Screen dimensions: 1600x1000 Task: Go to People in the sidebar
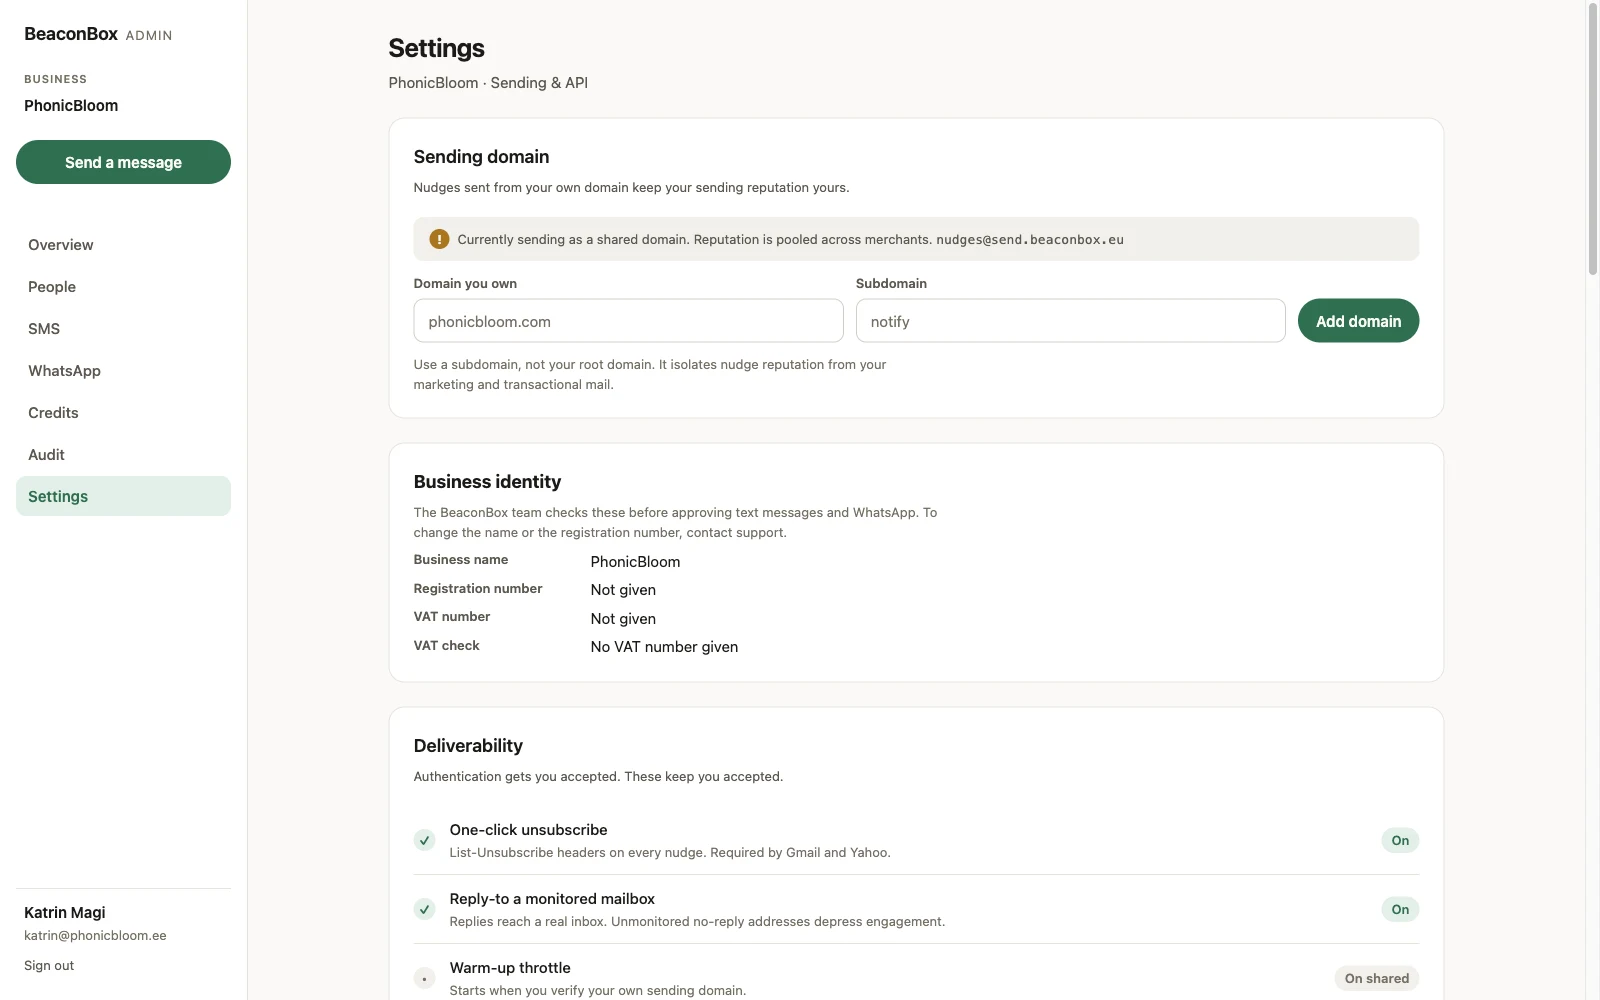pyautogui.click(x=123, y=287)
